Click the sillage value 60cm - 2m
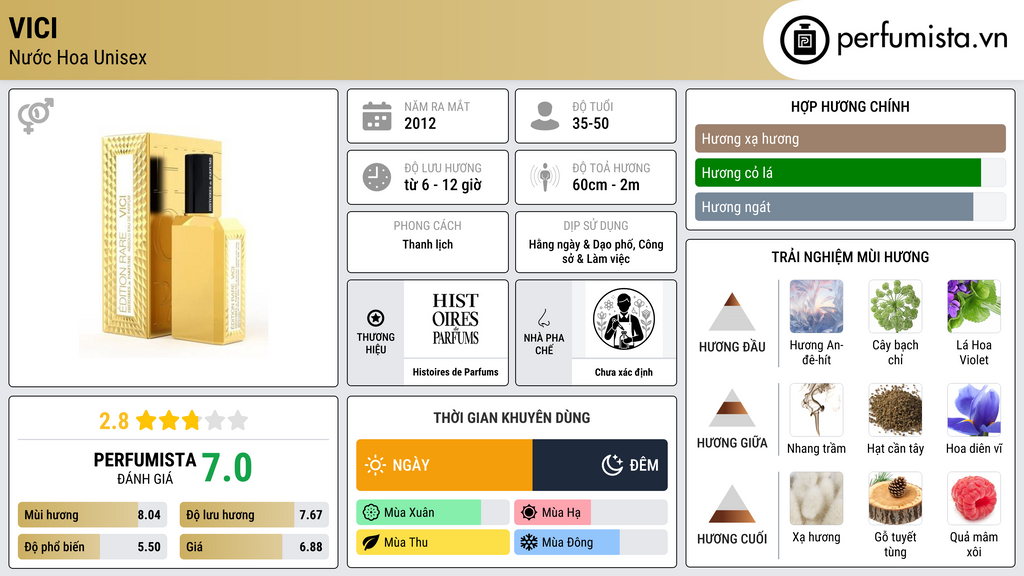The height and width of the screenshot is (576, 1024). (x=606, y=185)
